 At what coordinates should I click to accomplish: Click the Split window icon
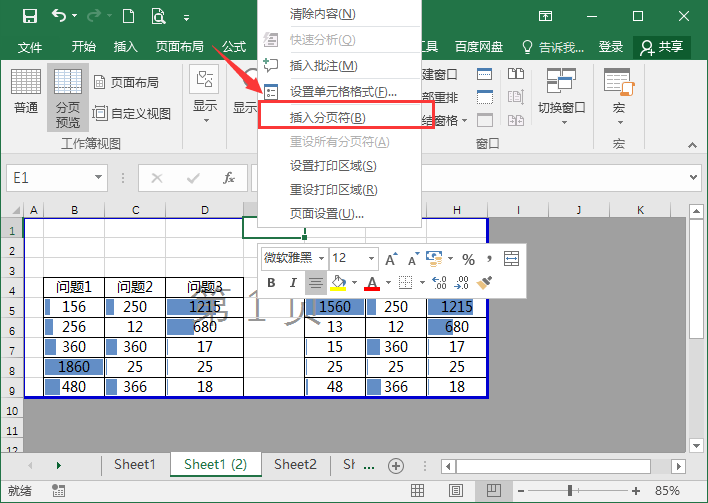(x=484, y=74)
